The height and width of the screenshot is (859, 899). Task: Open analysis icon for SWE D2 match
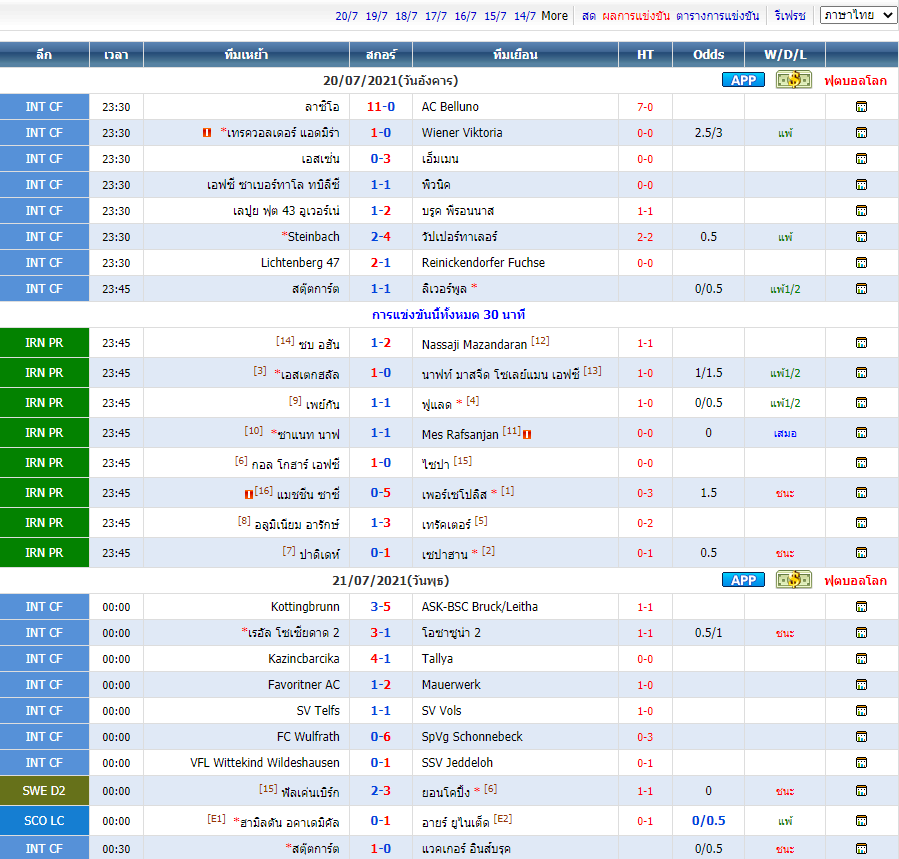[861, 791]
